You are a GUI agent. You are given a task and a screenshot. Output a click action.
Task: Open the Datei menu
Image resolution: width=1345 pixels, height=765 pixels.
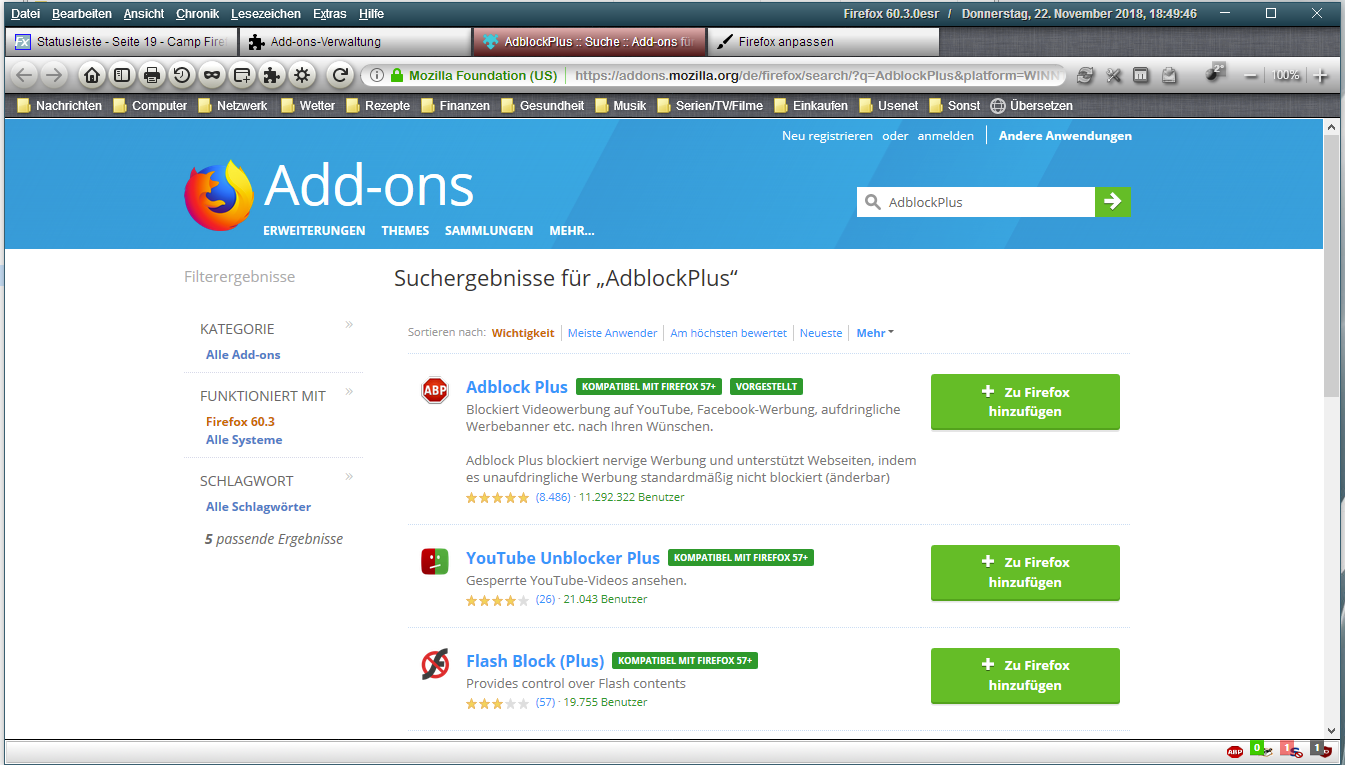click(25, 14)
